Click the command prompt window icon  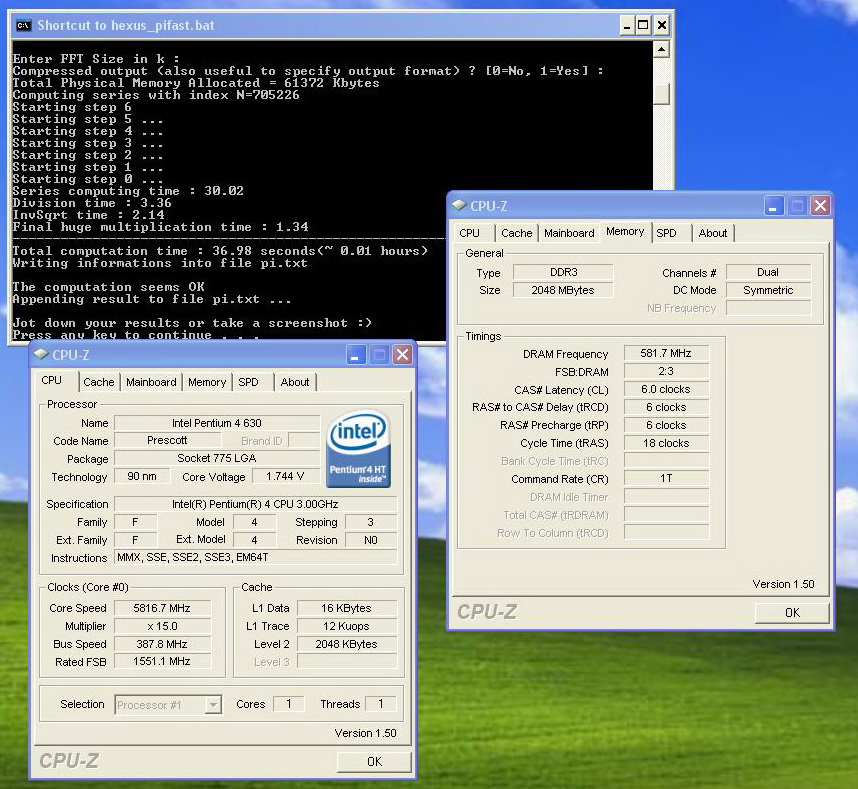pos(23,25)
